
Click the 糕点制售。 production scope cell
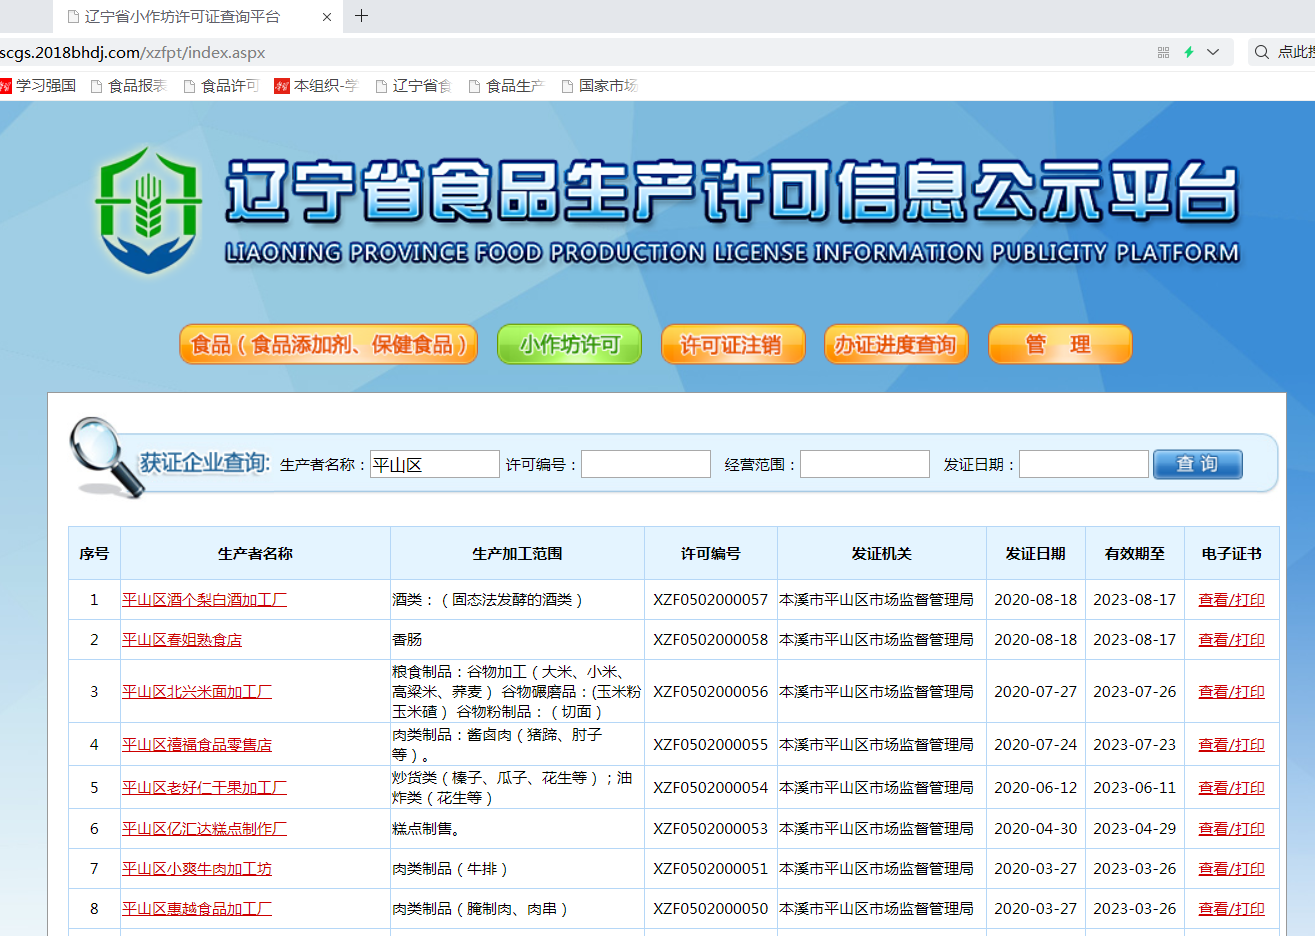click(x=517, y=829)
